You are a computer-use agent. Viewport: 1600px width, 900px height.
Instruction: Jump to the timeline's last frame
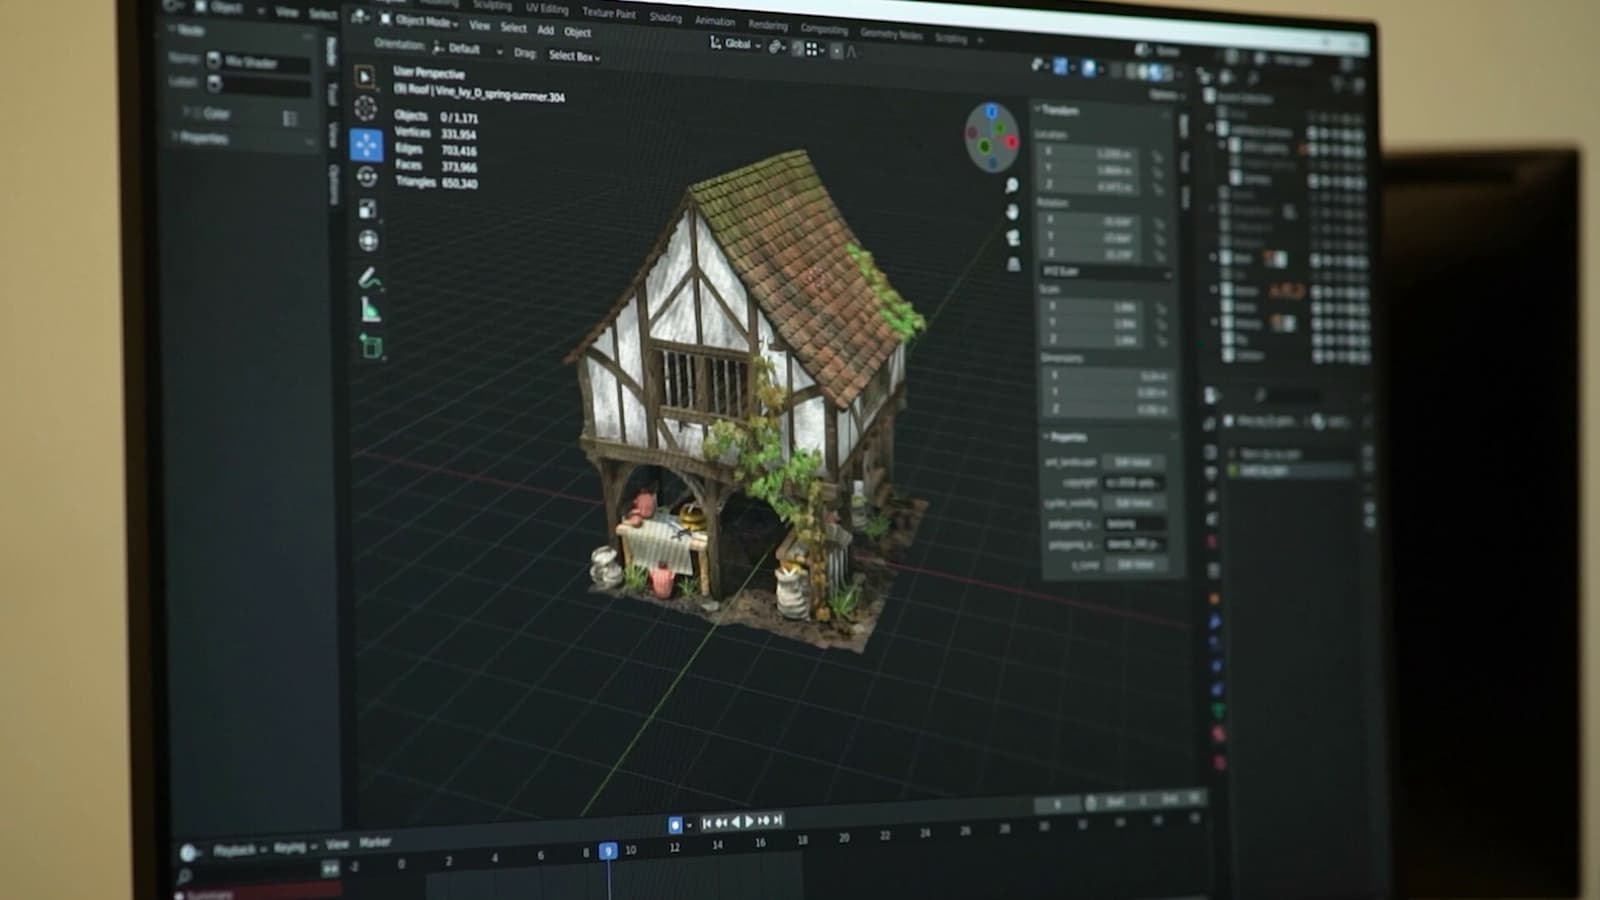click(x=778, y=820)
